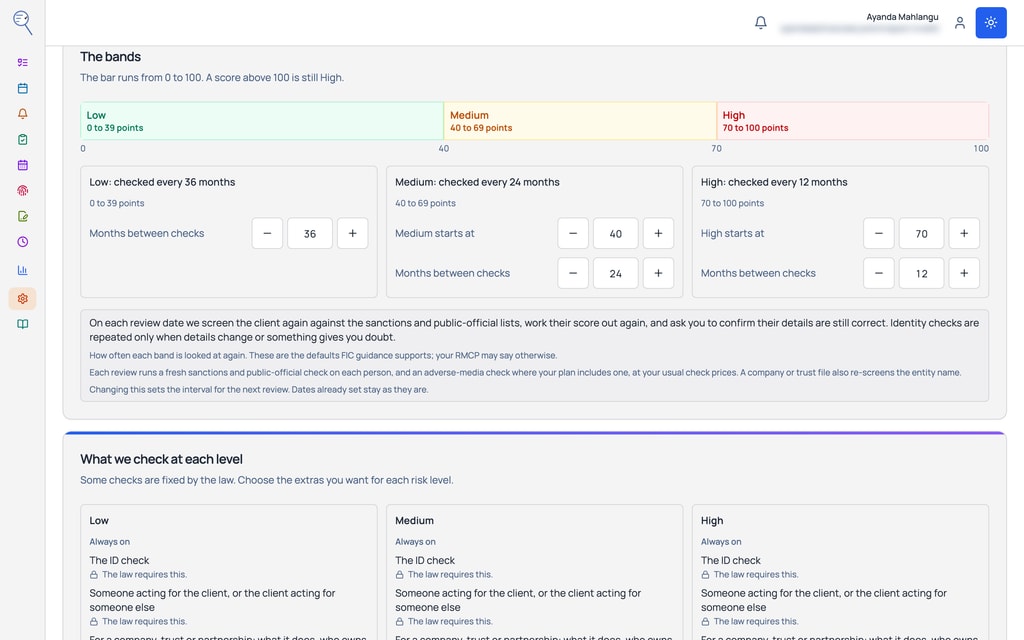This screenshot has width=1024, height=640.
Task: Decrease Low months between checks
Action: tap(267, 233)
